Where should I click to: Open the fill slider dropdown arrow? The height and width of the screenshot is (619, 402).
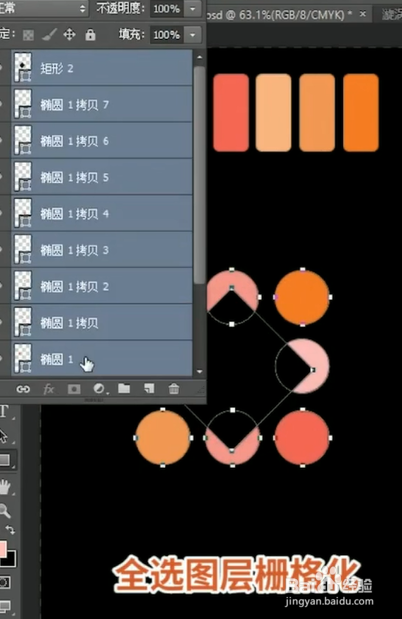pos(193,35)
